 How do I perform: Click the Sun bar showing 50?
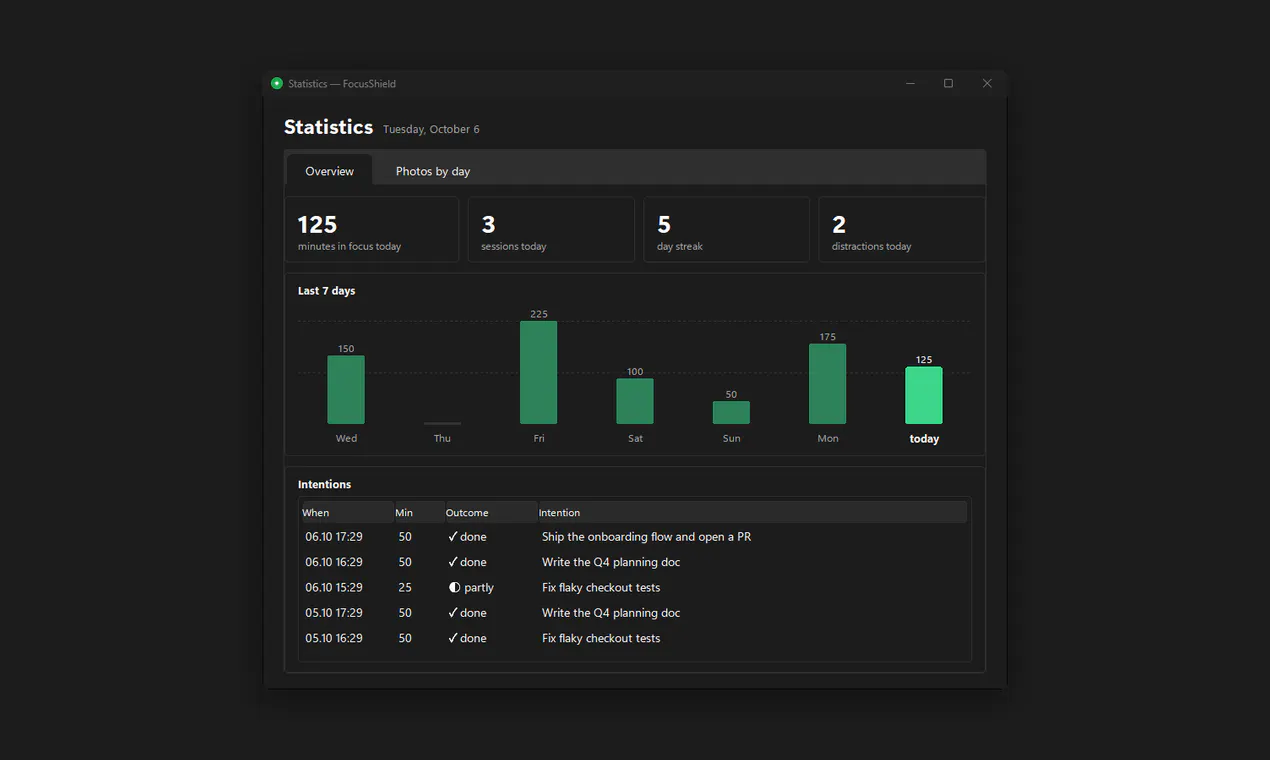731,413
